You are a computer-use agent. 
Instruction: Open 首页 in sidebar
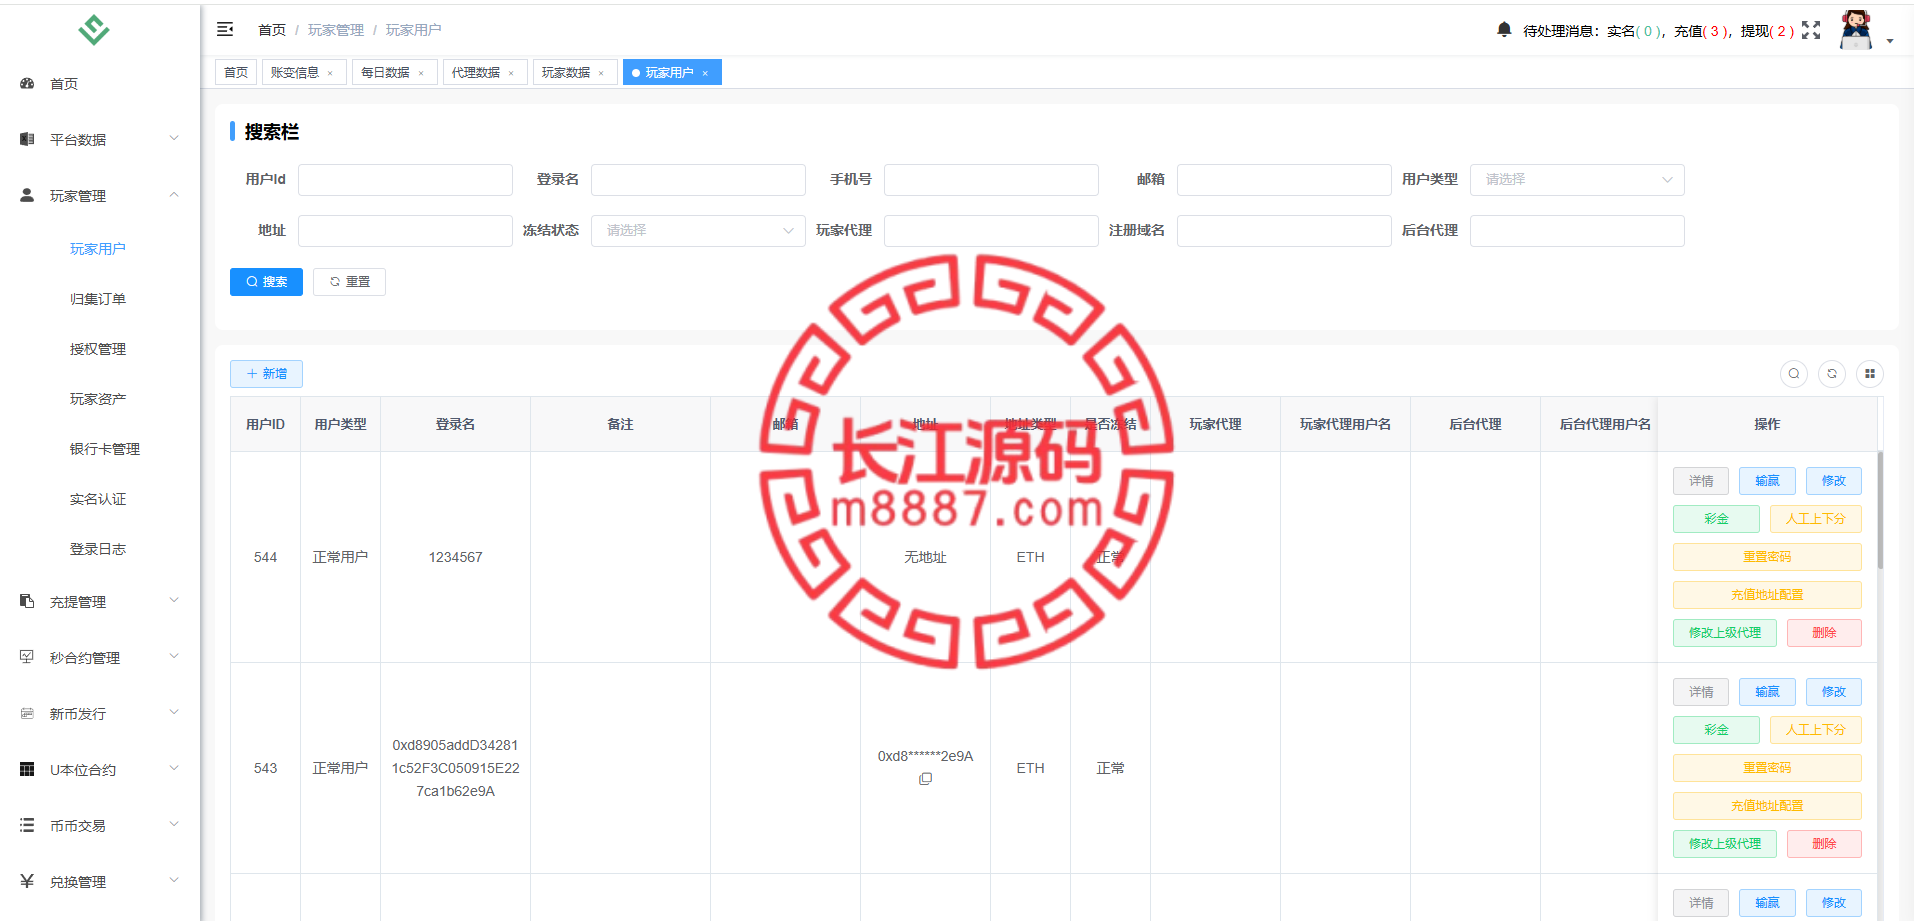click(x=100, y=84)
